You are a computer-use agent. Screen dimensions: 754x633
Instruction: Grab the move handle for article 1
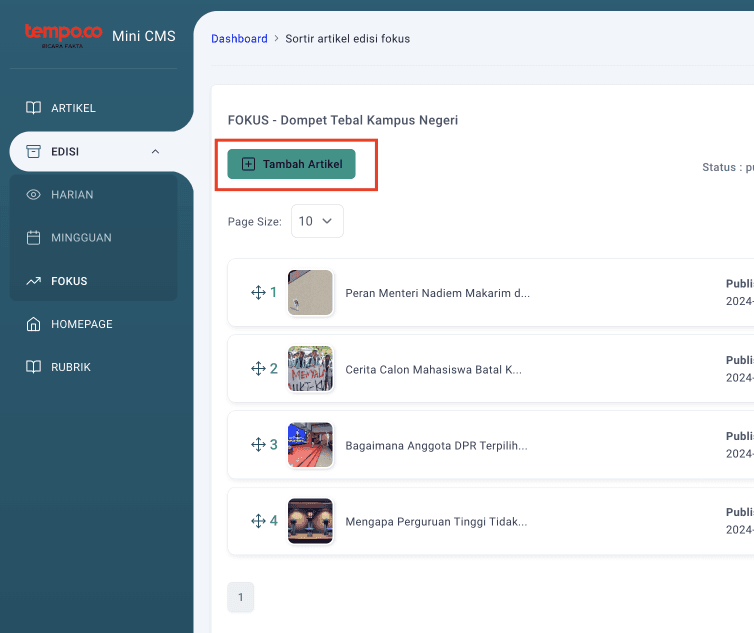coord(258,292)
